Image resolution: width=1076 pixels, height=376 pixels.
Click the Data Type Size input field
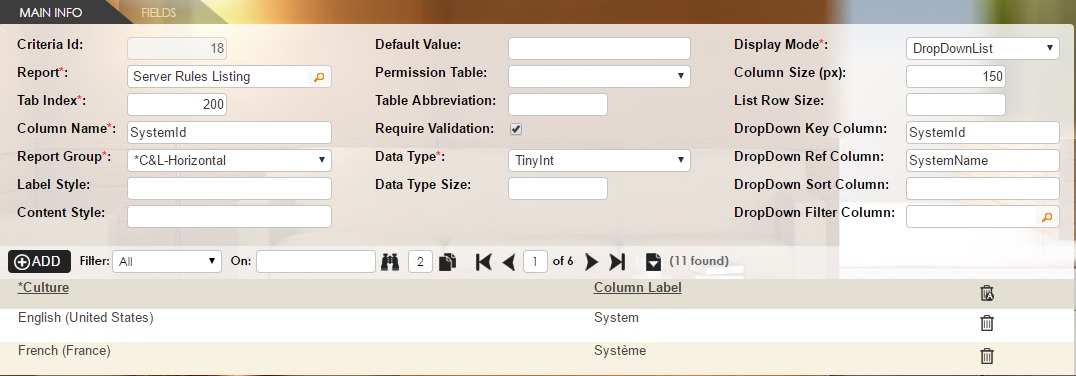558,189
